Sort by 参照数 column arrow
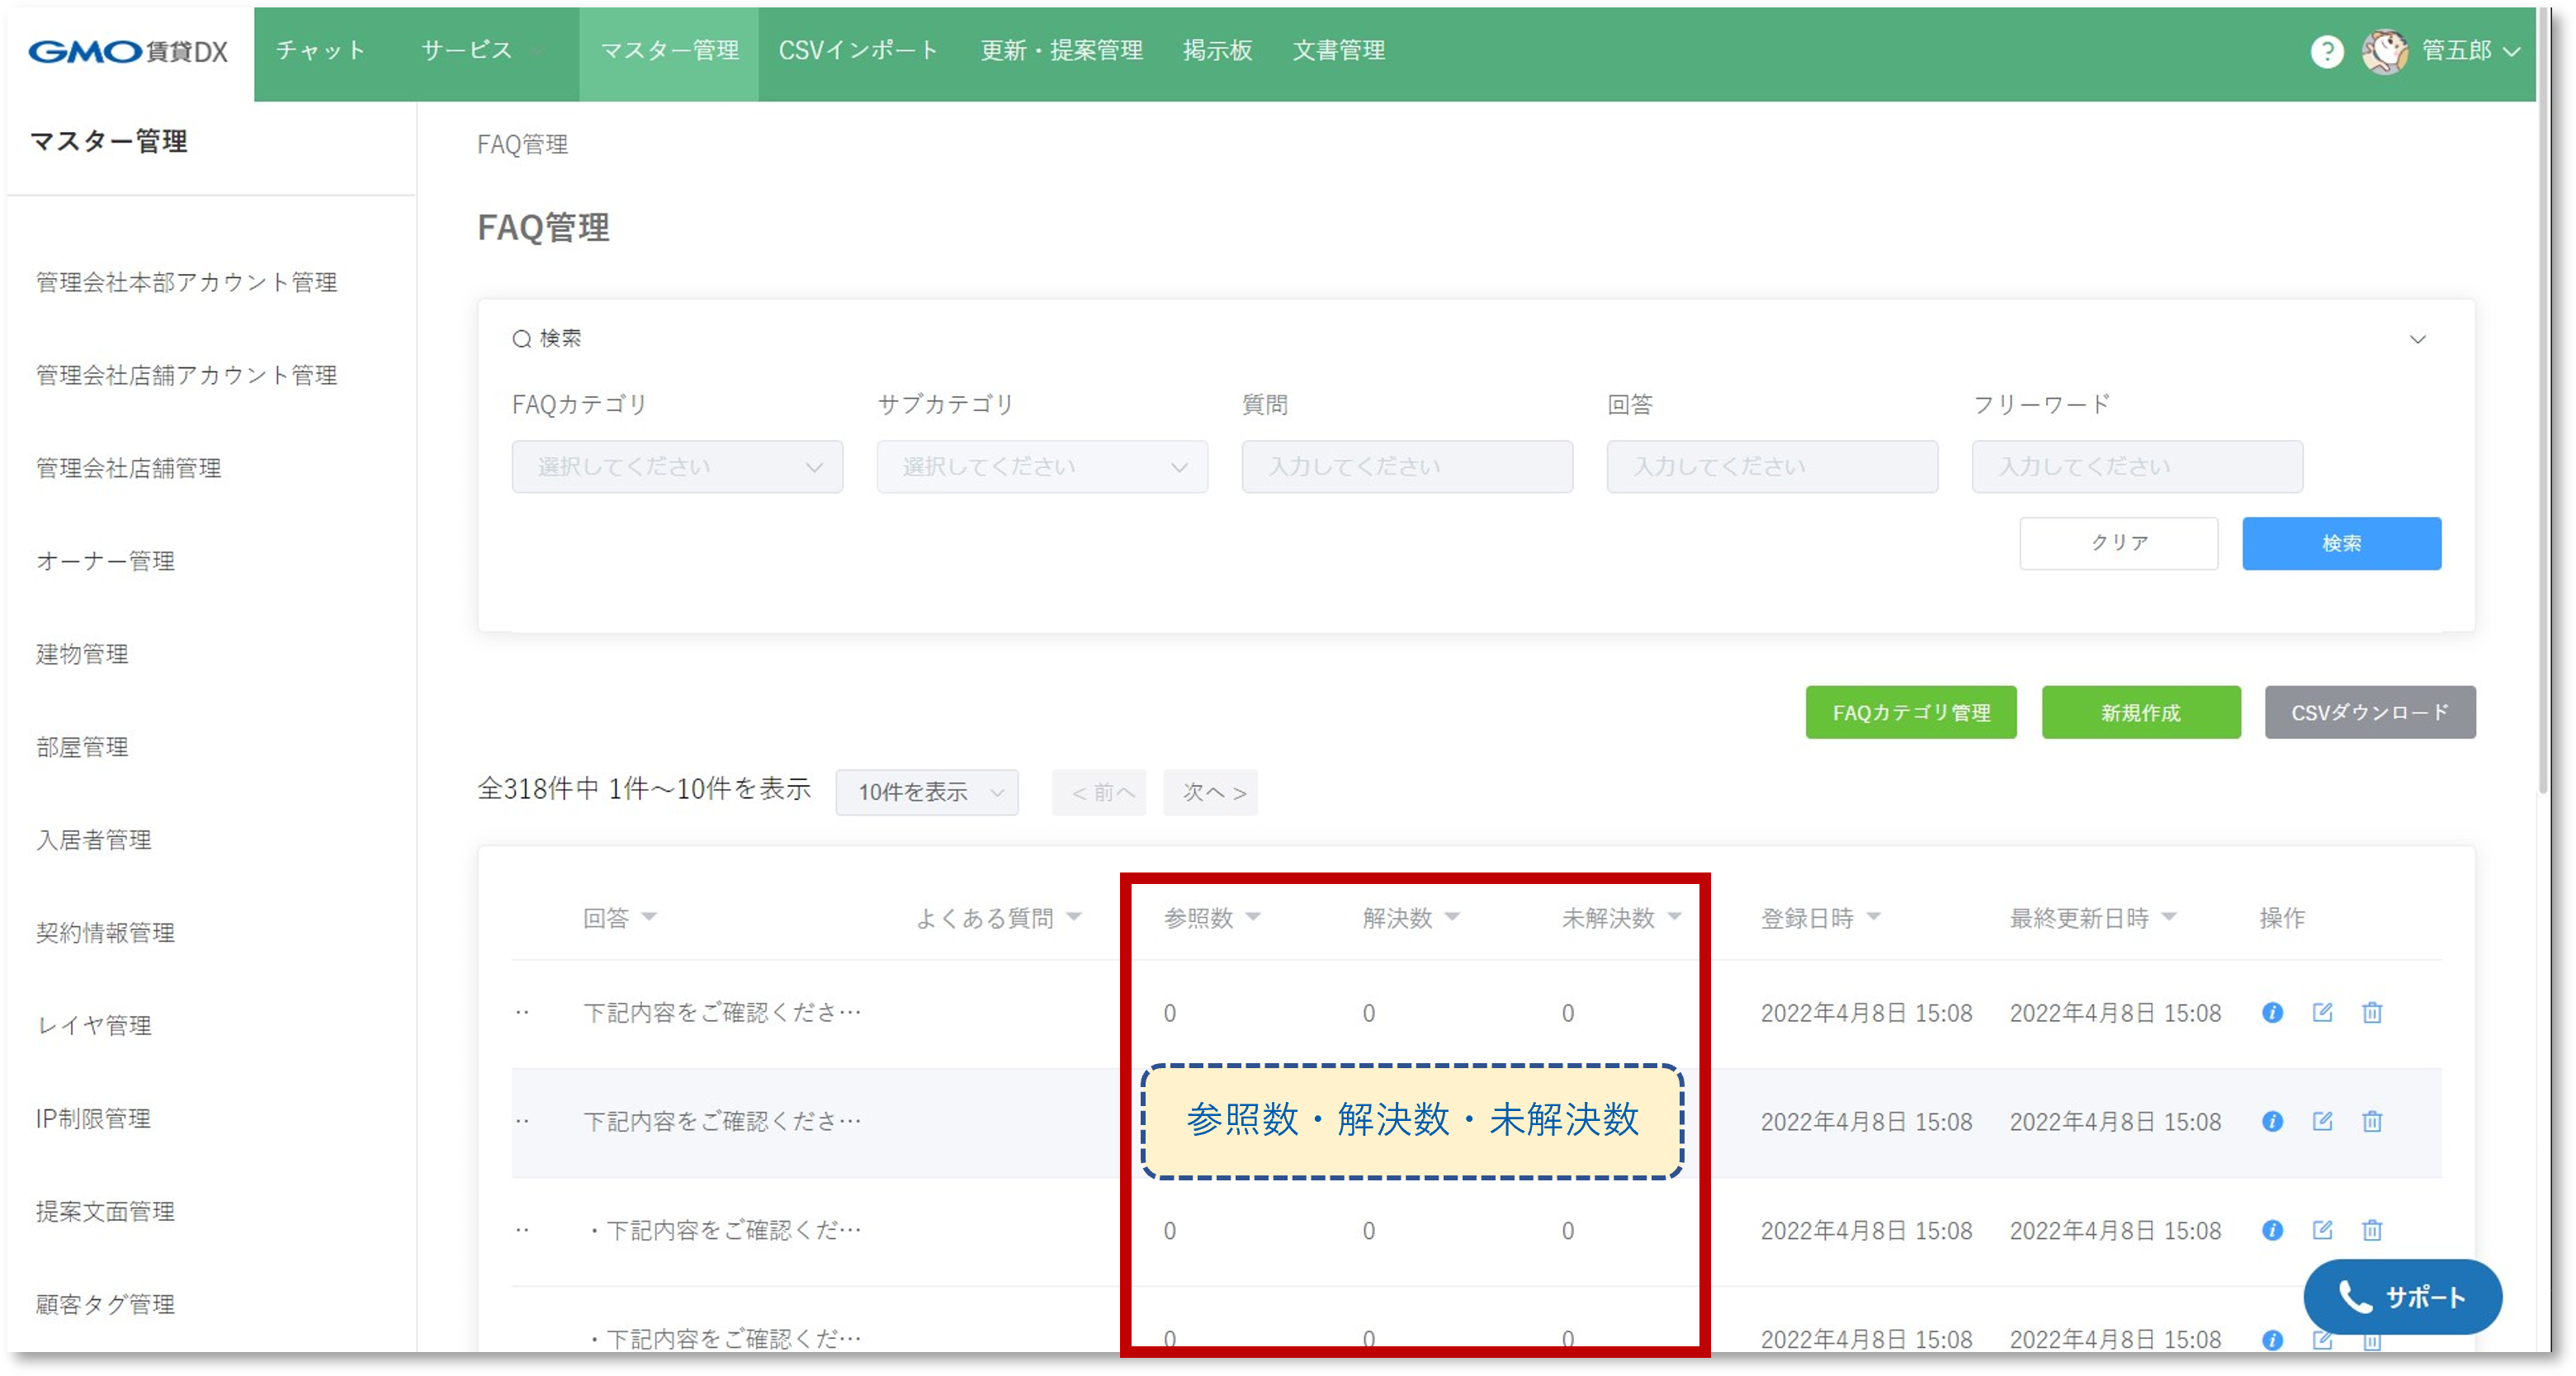This screenshot has height=1376, width=2576. click(1253, 917)
